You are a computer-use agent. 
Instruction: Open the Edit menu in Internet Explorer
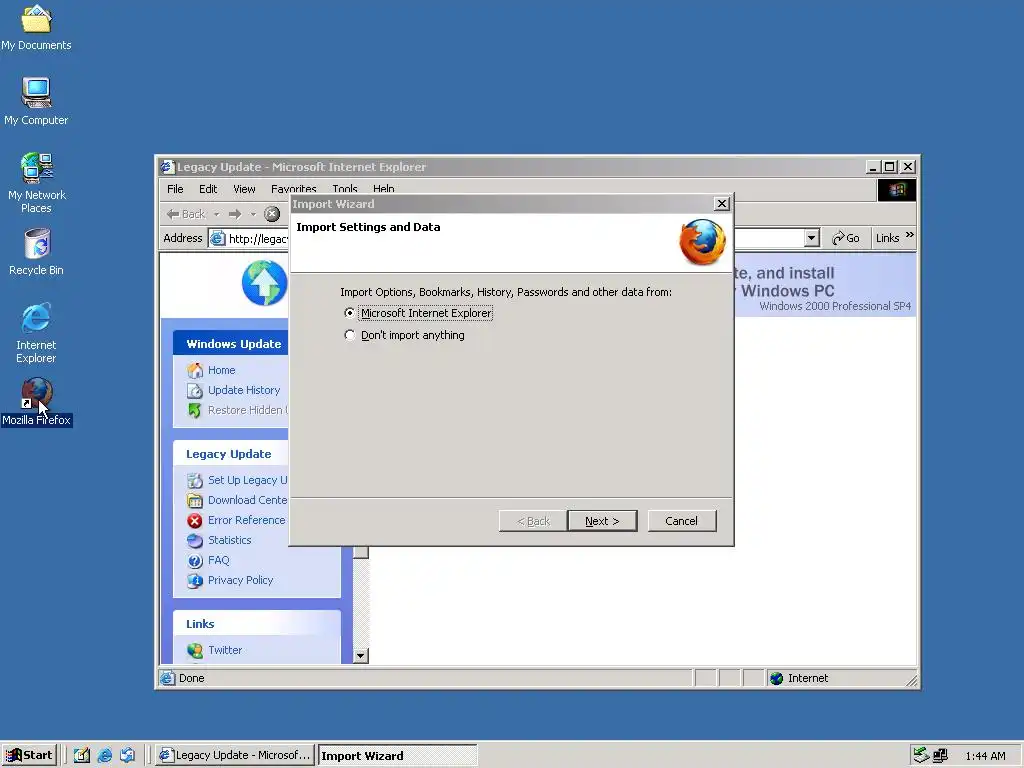(208, 189)
